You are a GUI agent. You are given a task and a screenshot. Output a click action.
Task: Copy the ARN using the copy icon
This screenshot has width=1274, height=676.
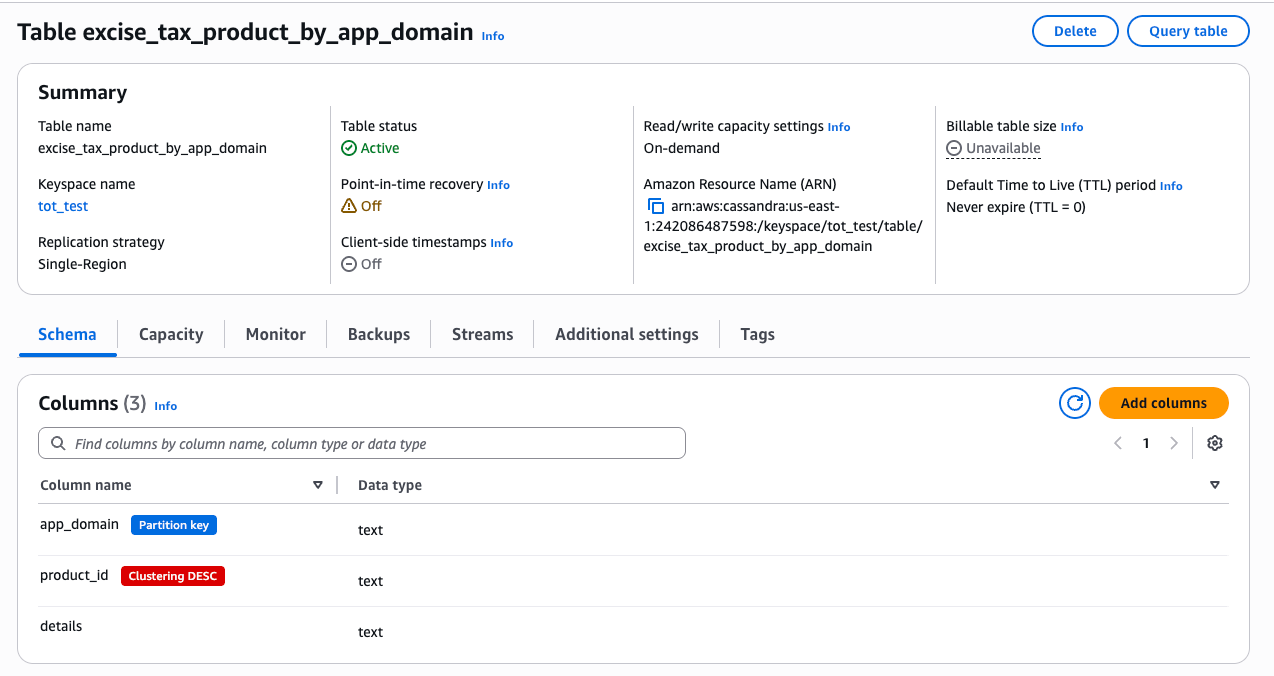pyautogui.click(x=656, y=206)
